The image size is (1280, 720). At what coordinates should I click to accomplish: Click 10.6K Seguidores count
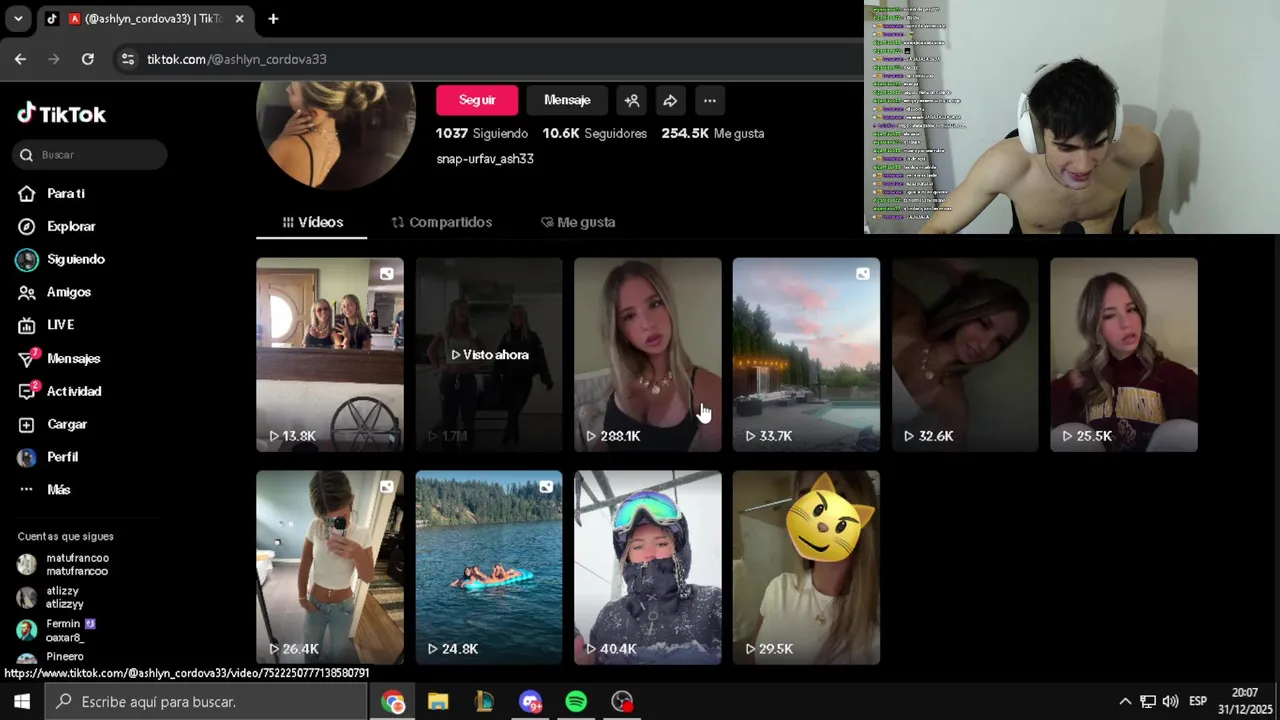tap(594, 133)
